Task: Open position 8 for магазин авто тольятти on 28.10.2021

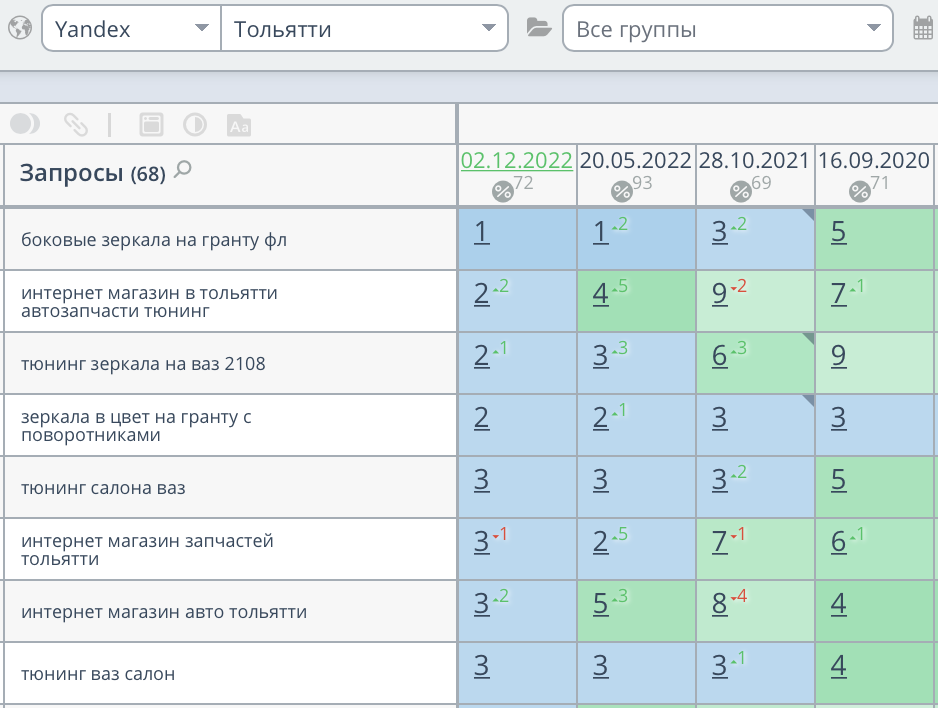Action: point(720,605)
